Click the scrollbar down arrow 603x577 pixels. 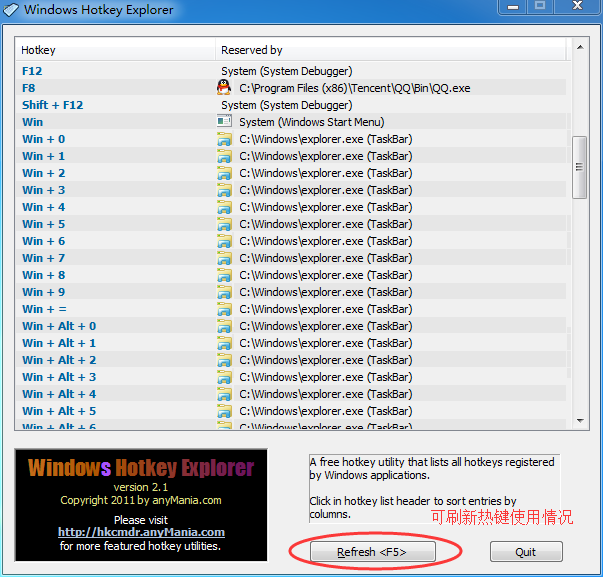(x=580, y=421)
